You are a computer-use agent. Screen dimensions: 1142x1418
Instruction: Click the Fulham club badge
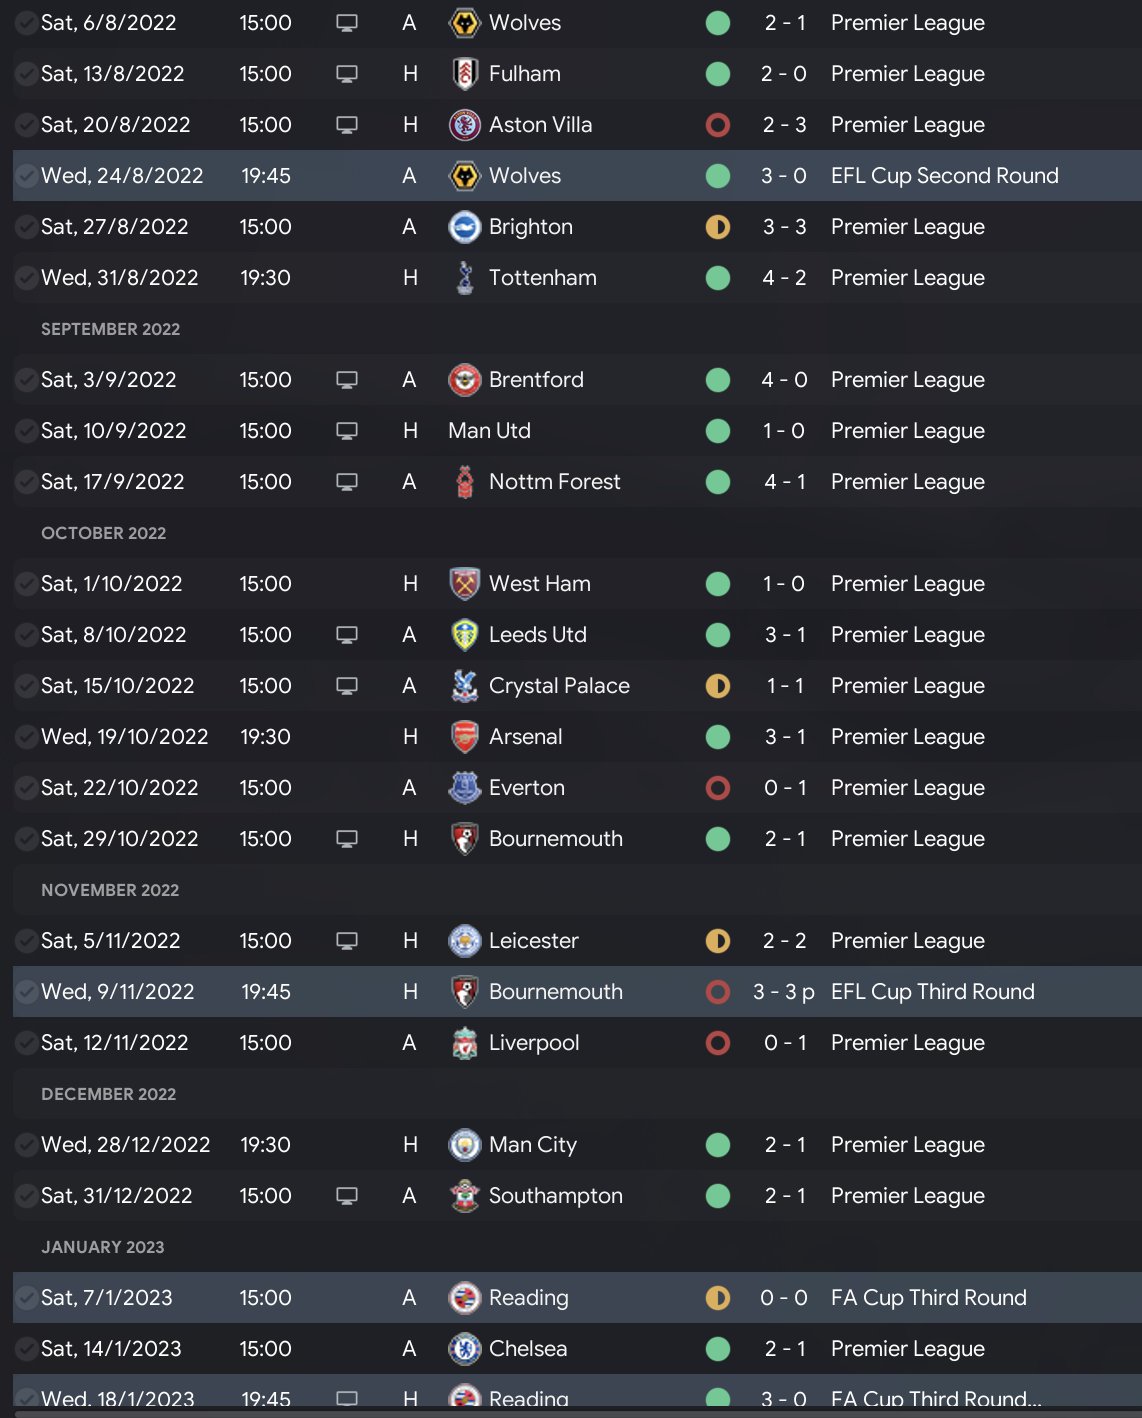(464, 74)
